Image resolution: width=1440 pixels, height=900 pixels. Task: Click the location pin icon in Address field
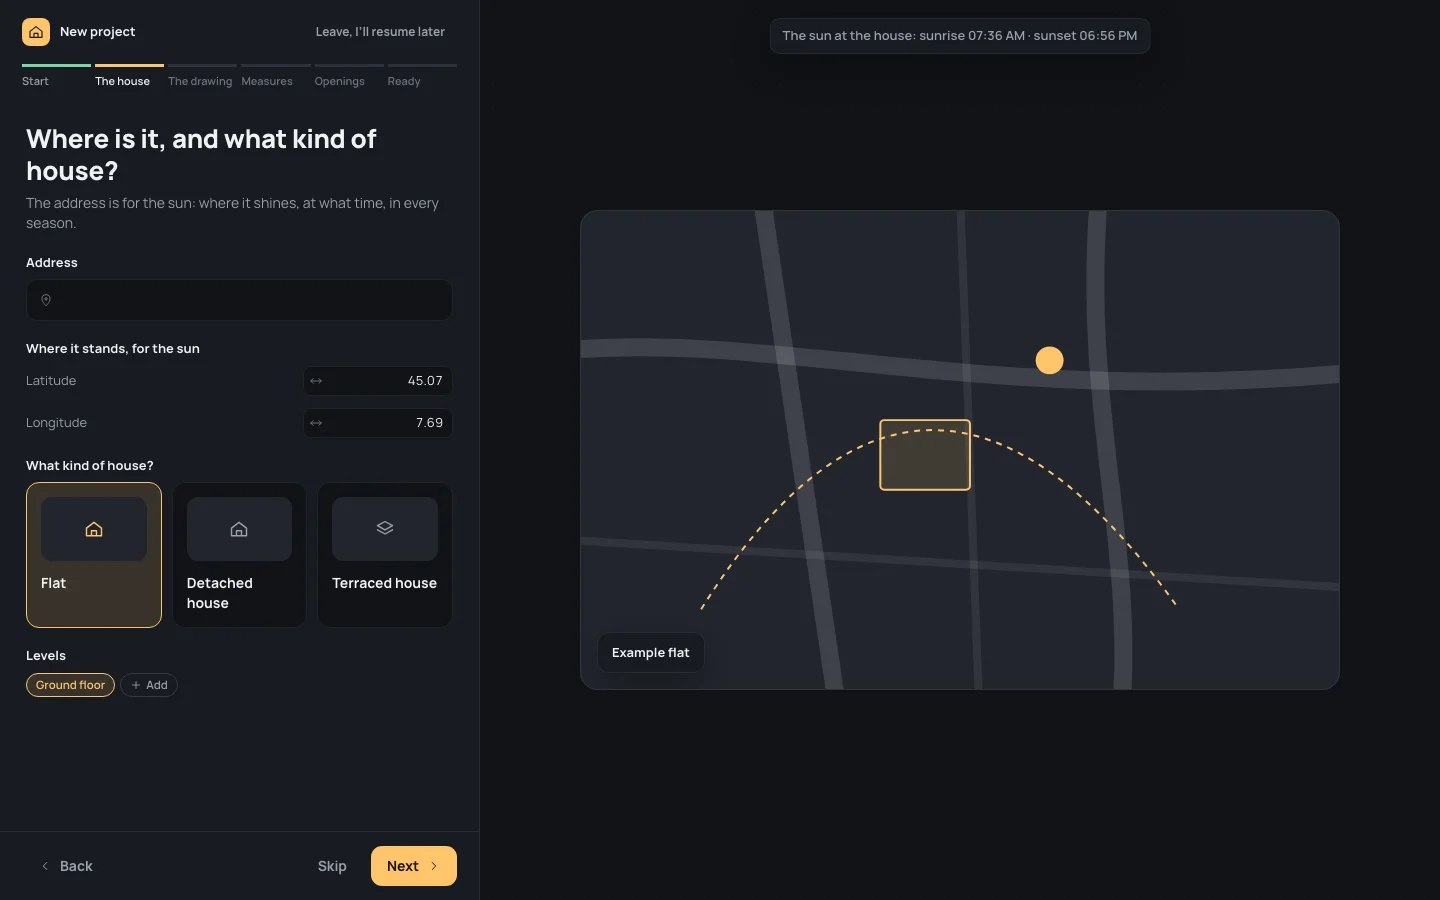pos(46,300)
